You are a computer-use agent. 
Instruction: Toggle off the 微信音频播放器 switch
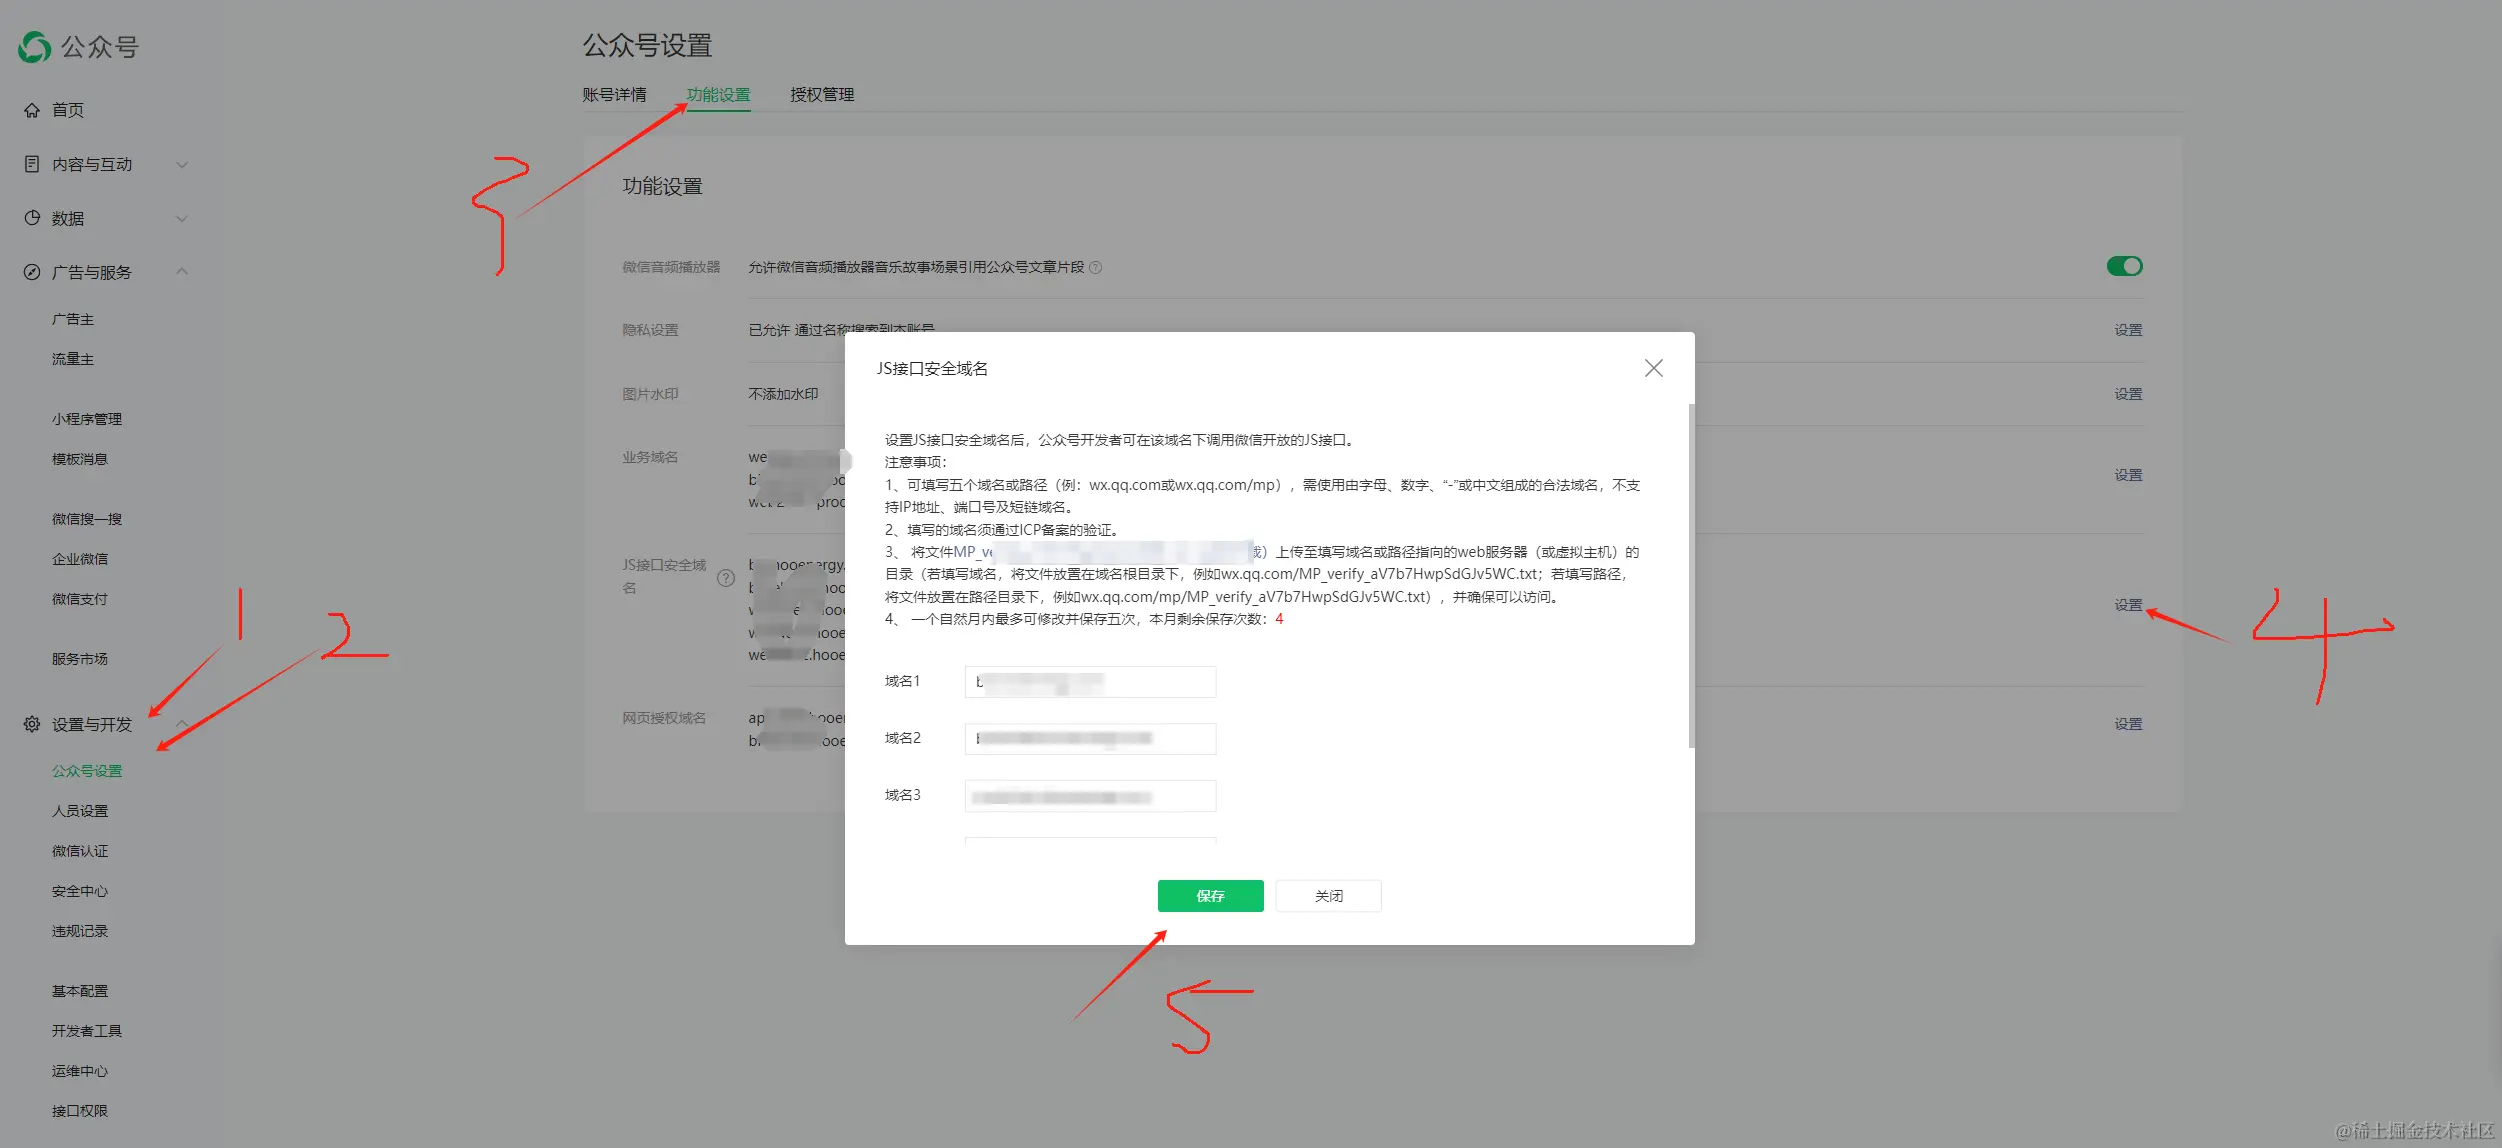coord(2124,266)
